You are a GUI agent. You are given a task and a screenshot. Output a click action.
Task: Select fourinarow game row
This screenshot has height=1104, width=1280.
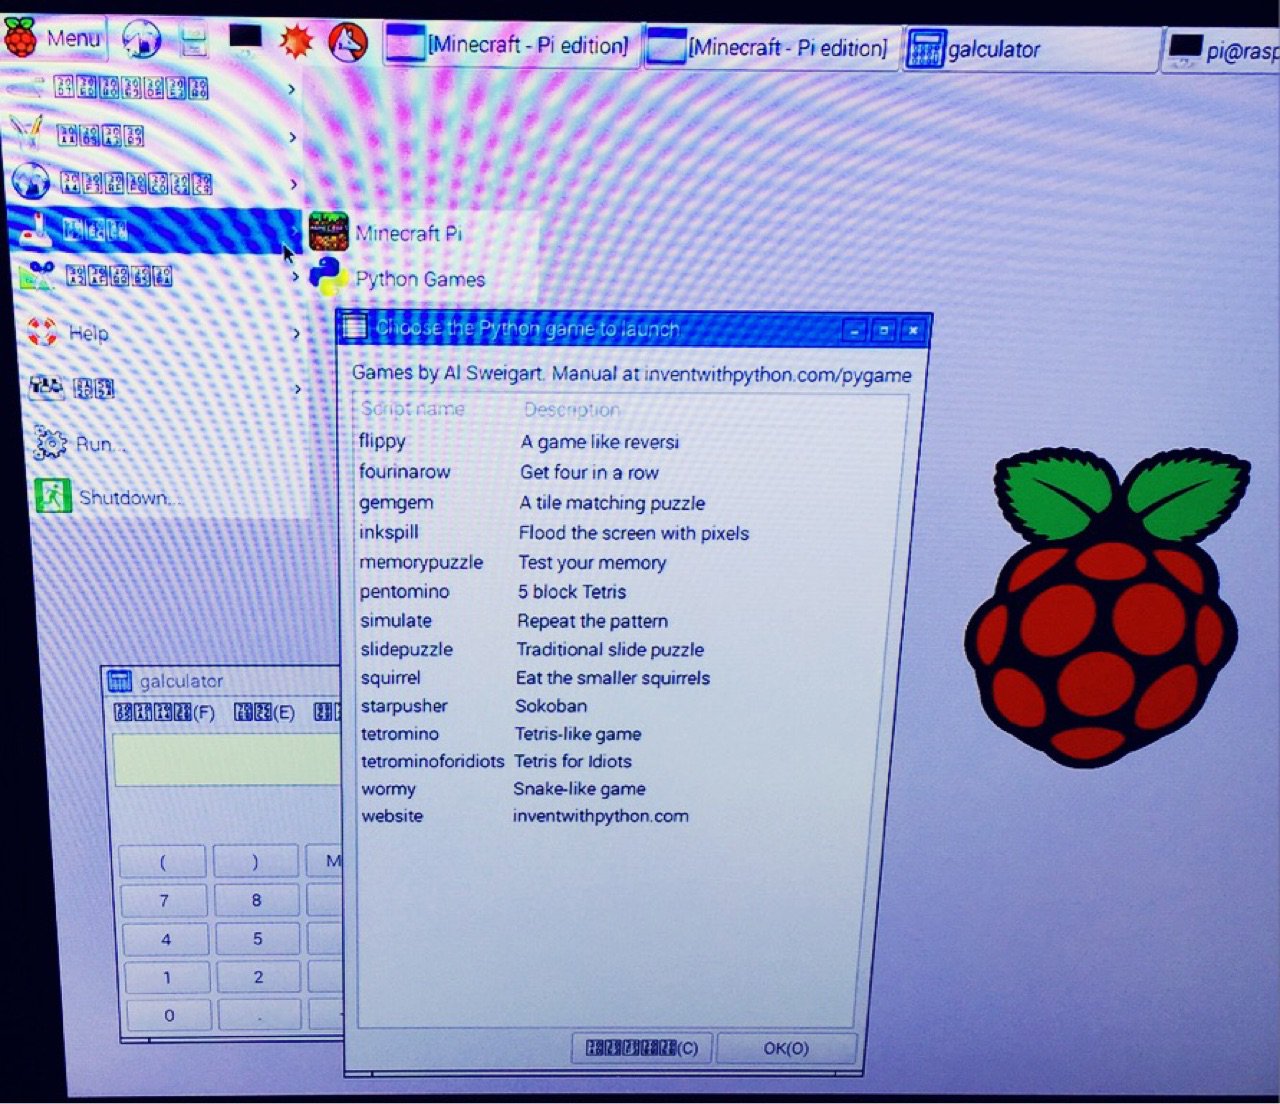click(632, 472)
